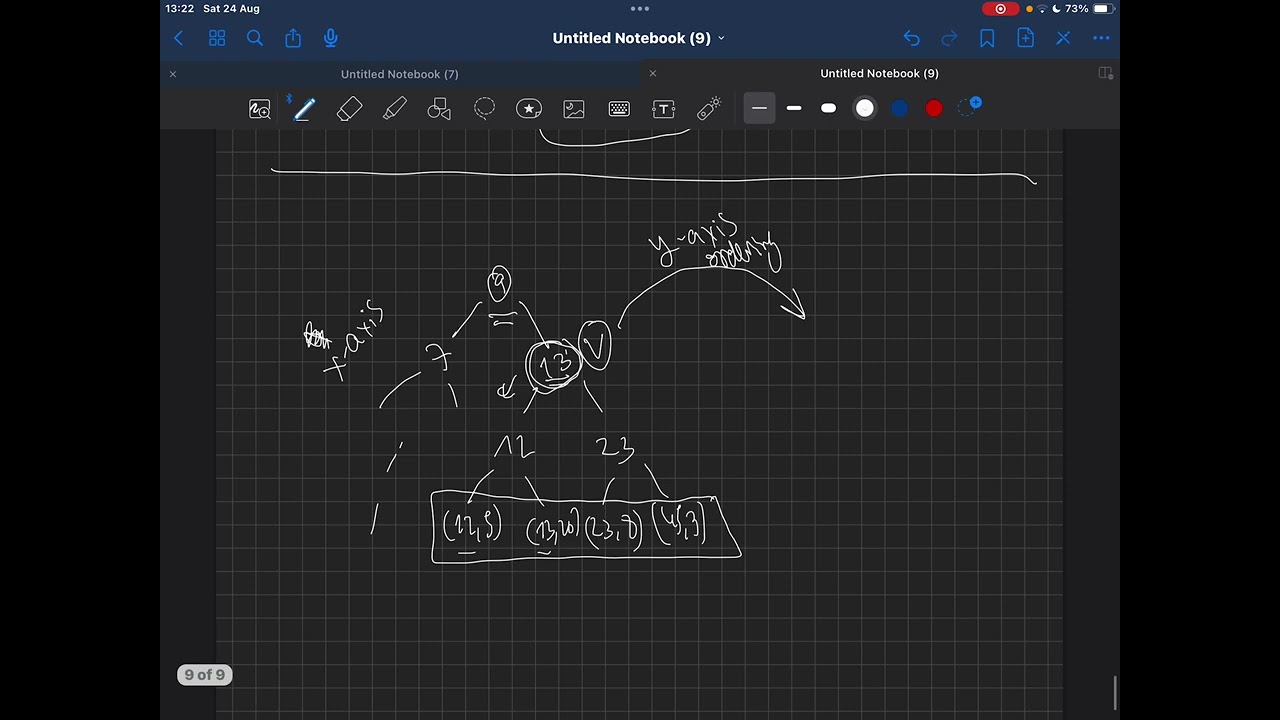Pick the red pen color
This screenshot has width=1280, height=720.
pyautogui.click(x=934, y=108)
